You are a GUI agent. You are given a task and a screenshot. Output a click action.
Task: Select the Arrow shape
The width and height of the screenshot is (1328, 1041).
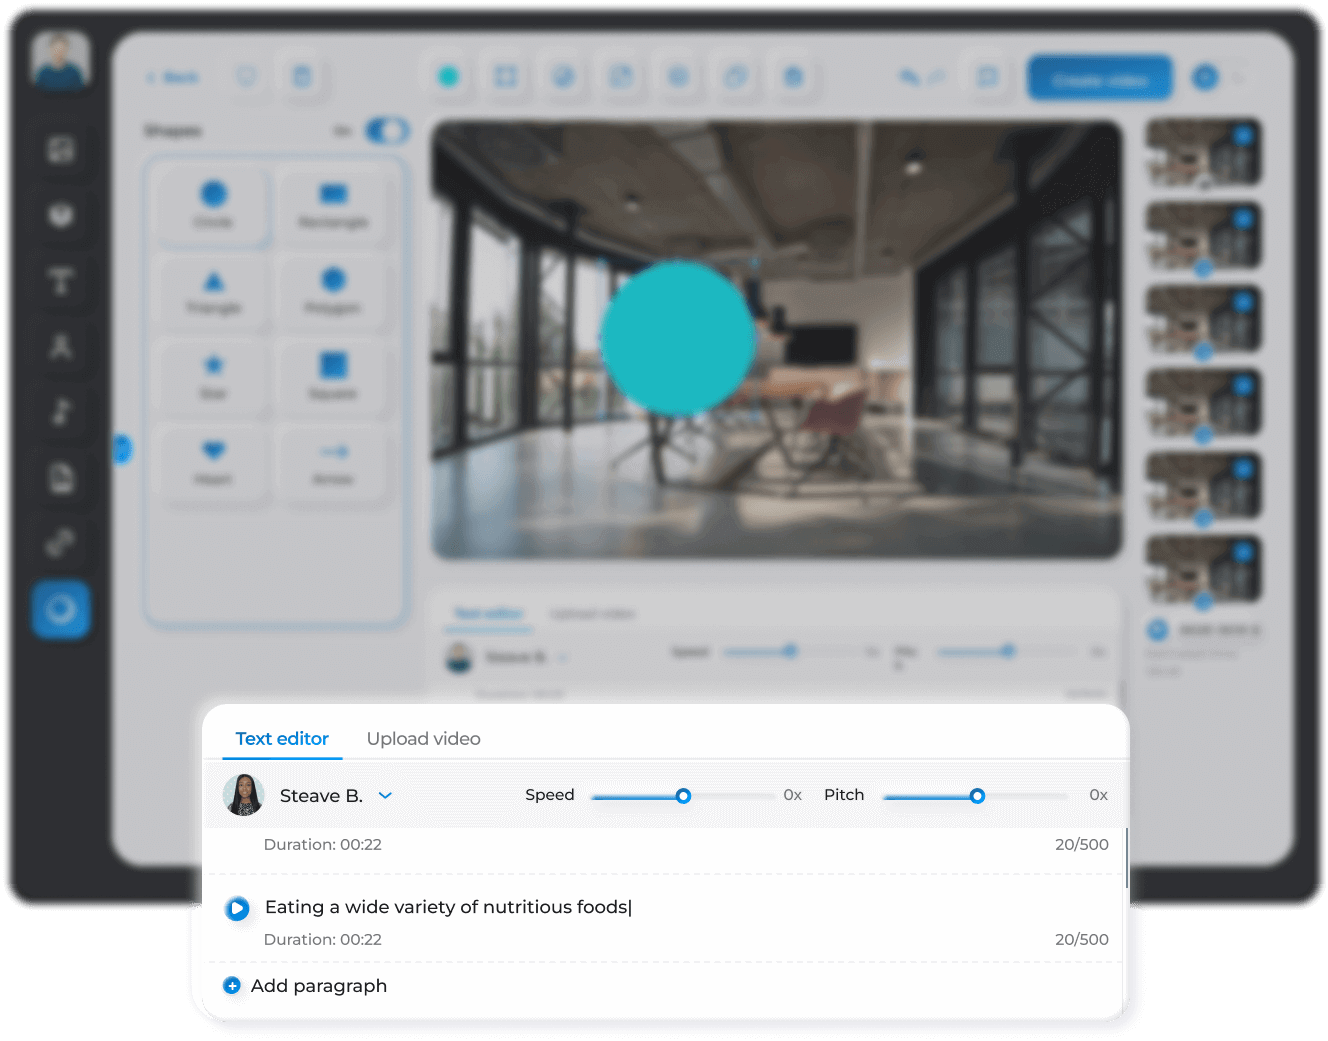tap(331, 463)
